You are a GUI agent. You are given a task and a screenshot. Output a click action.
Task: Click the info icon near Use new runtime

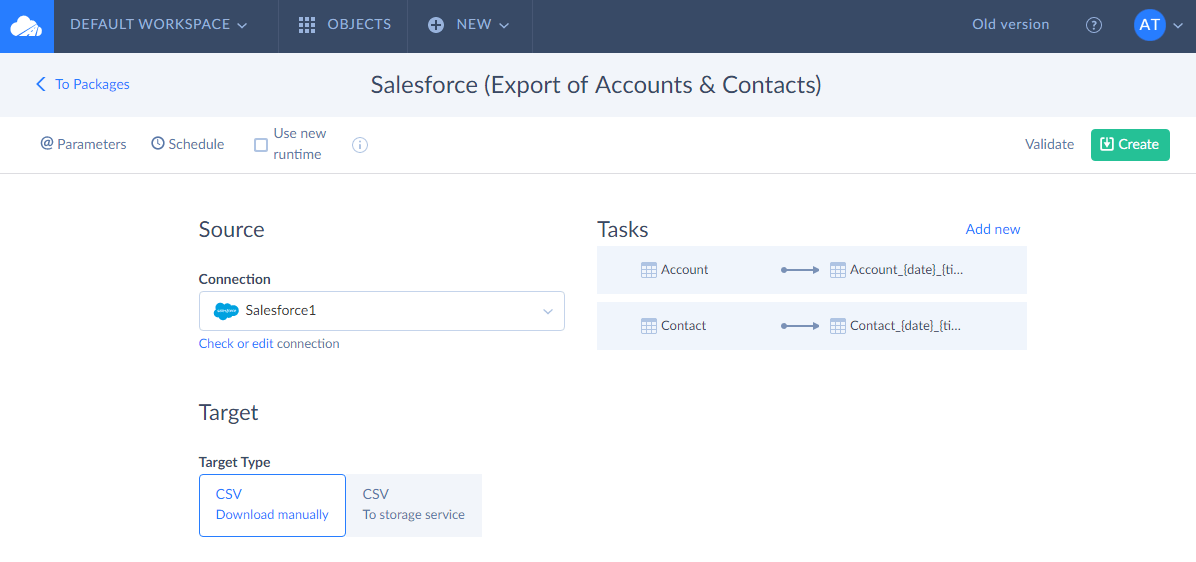[x=360, y=145]
